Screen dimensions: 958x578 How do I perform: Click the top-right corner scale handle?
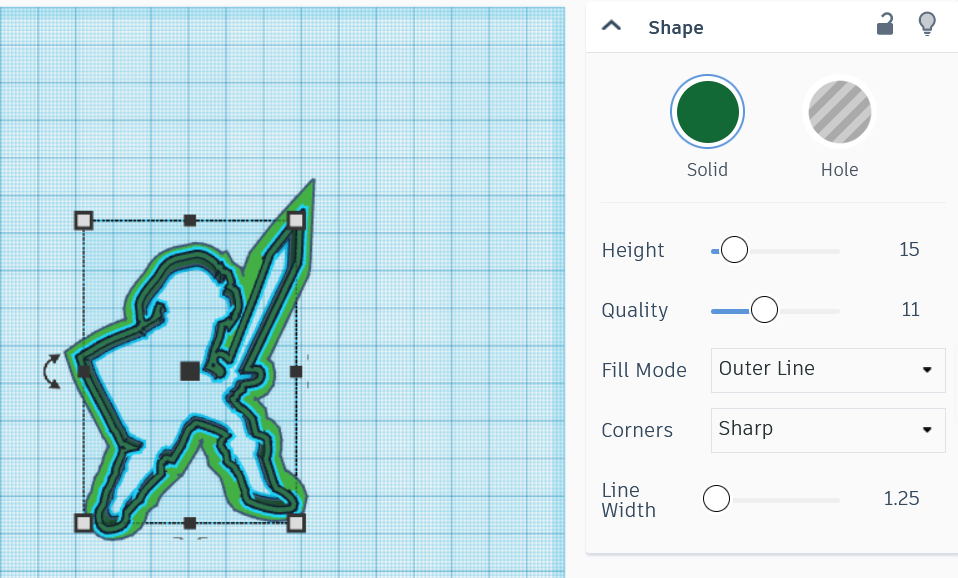[x=296, y=218]
